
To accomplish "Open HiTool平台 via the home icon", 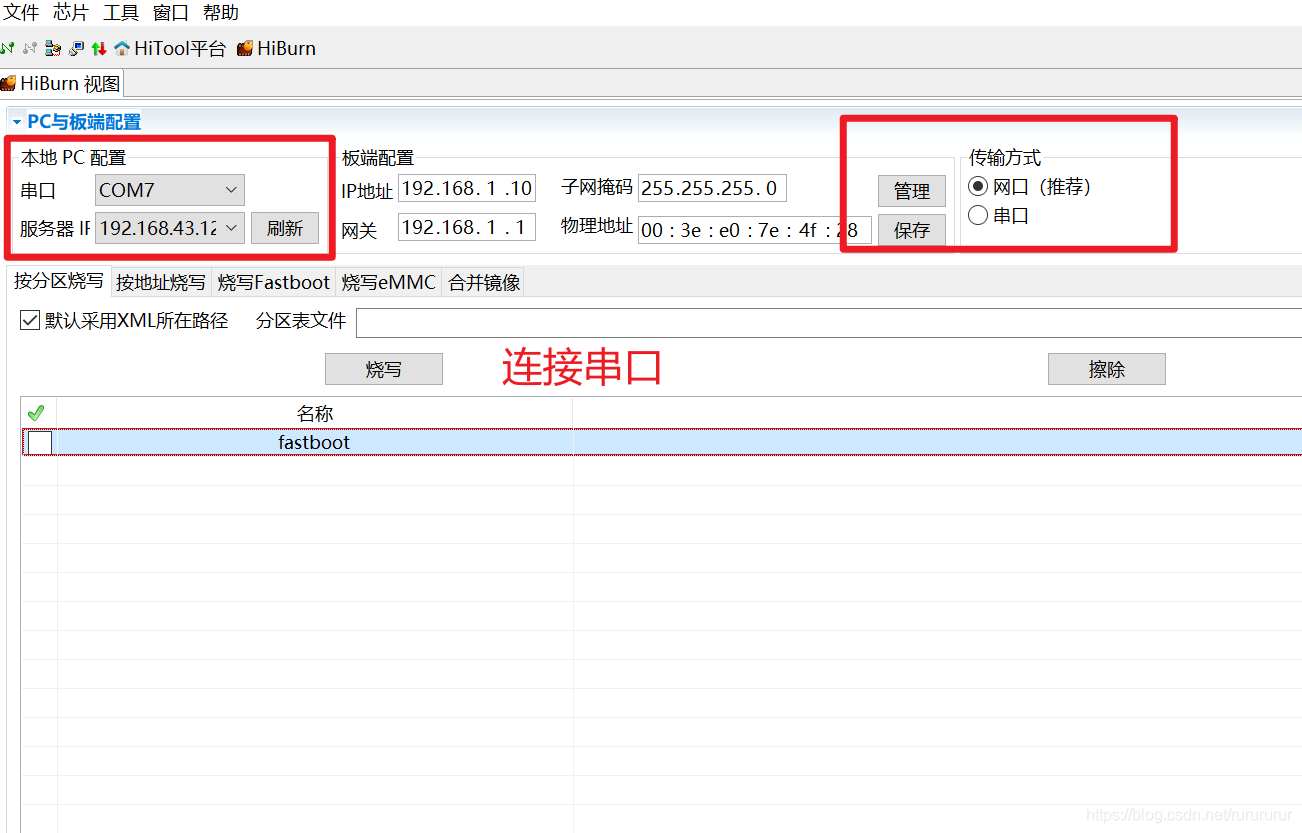I will [x=122, y=48].
